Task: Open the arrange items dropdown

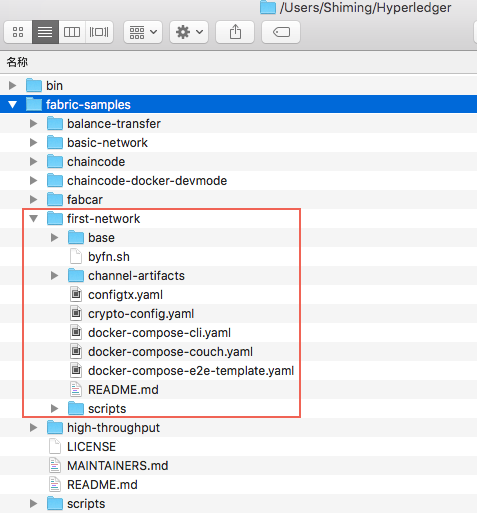Action: [x=143, y=32]
